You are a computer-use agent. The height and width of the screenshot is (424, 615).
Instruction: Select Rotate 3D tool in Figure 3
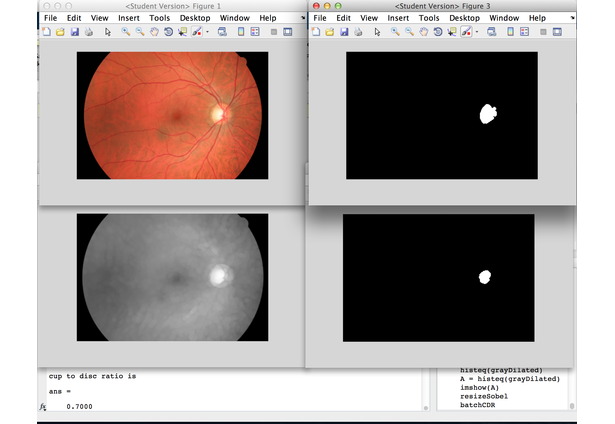[438, 32]
